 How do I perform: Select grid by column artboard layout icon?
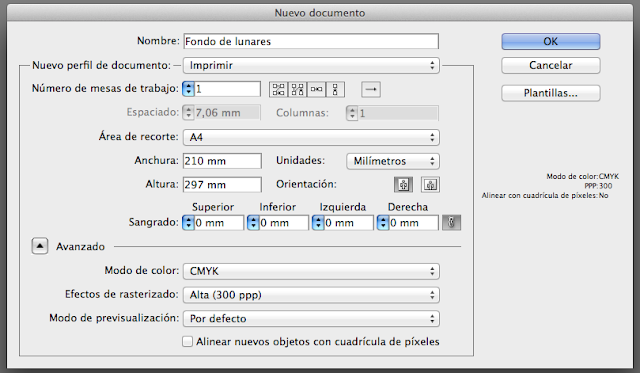coord(298,89)
